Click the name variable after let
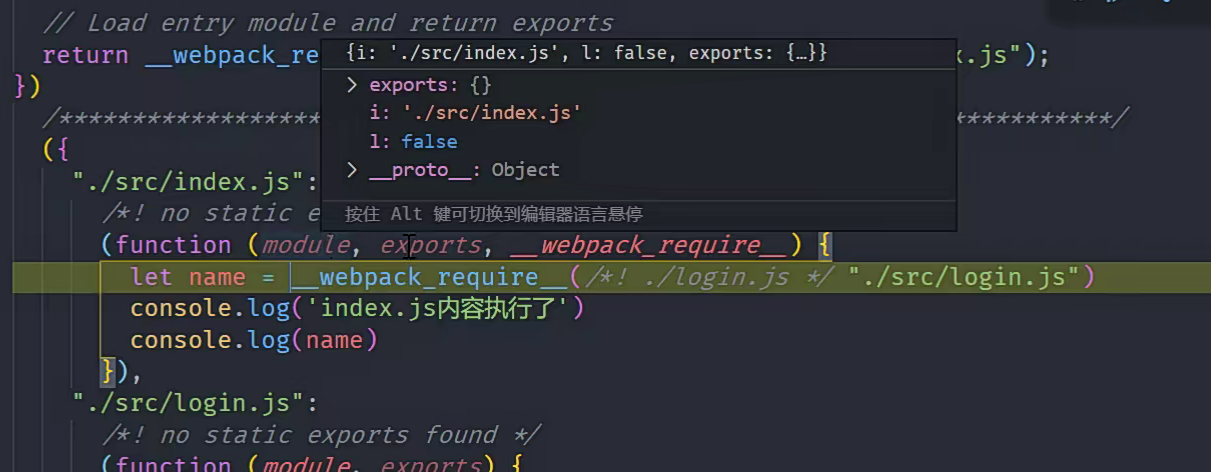The image size is (1211, 472). [217, 277]
